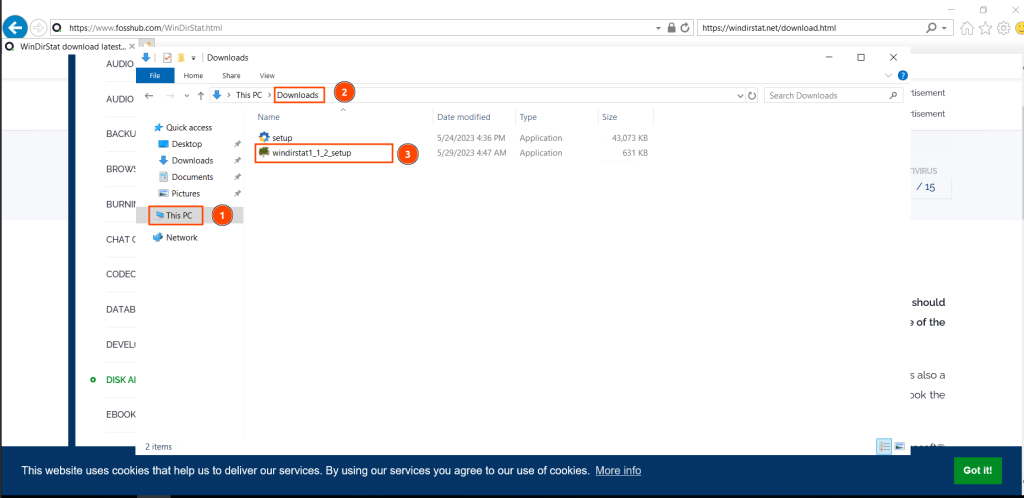This screenshot has height=498, width=1024.
Task: Open the File ribbon tab in Explorer
Action: 155,76
